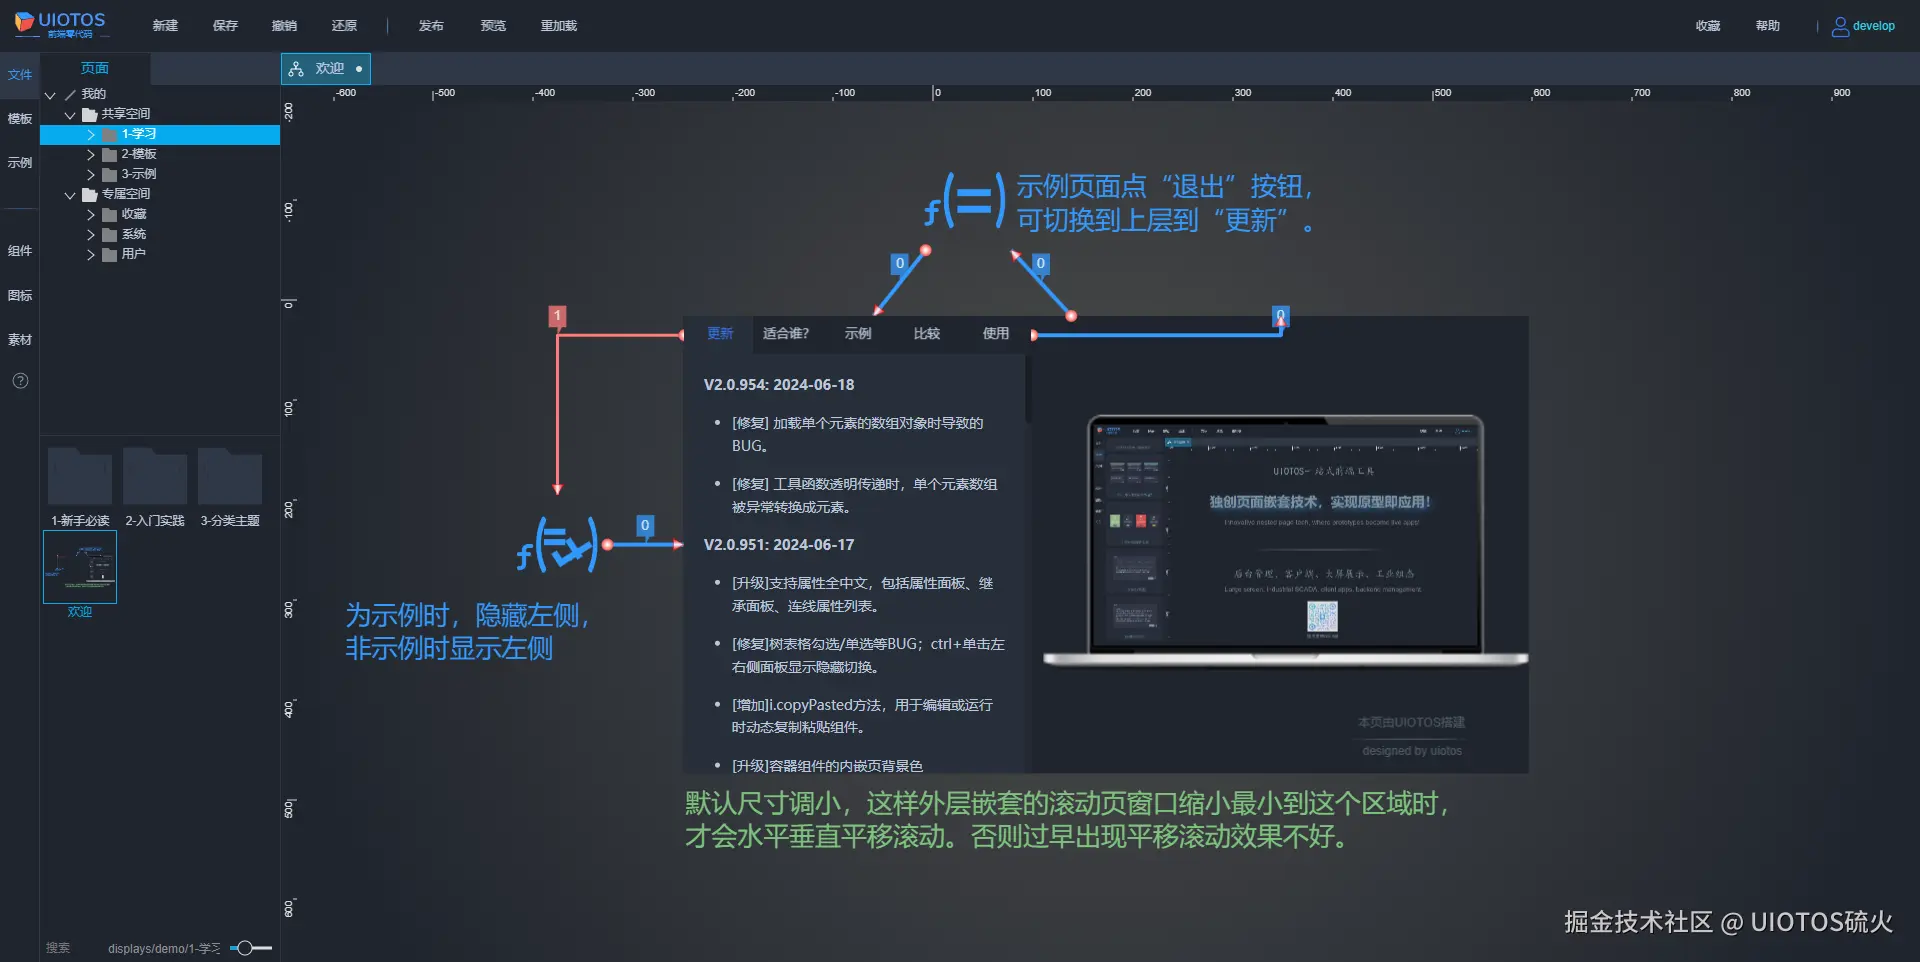The height and width of the screenshot is (962, 1920).
Task: Switch to 文件 sidebar section
Action: coord(20,75)
